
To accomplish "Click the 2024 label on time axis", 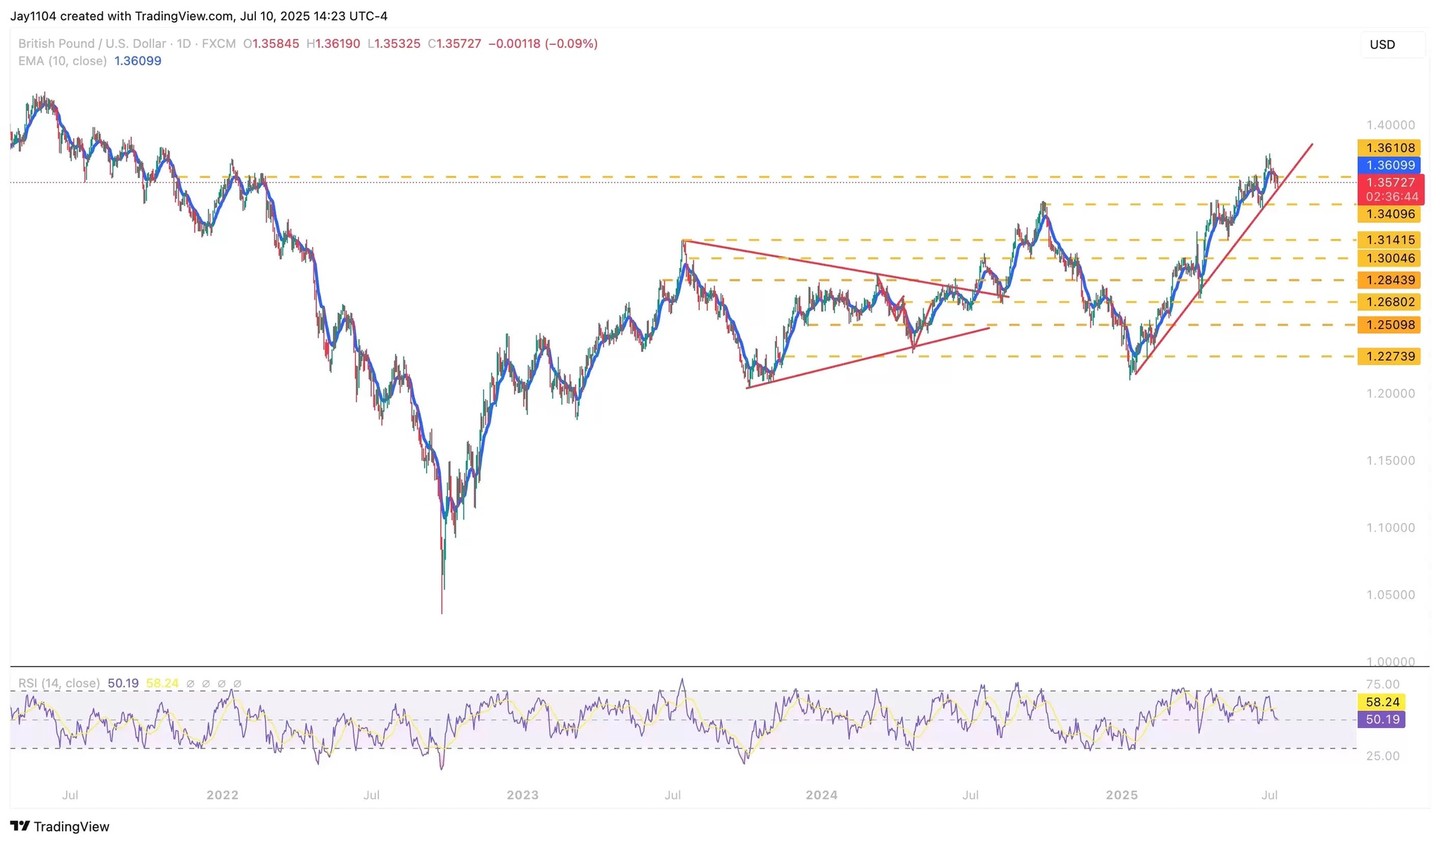I will point(821,795).
